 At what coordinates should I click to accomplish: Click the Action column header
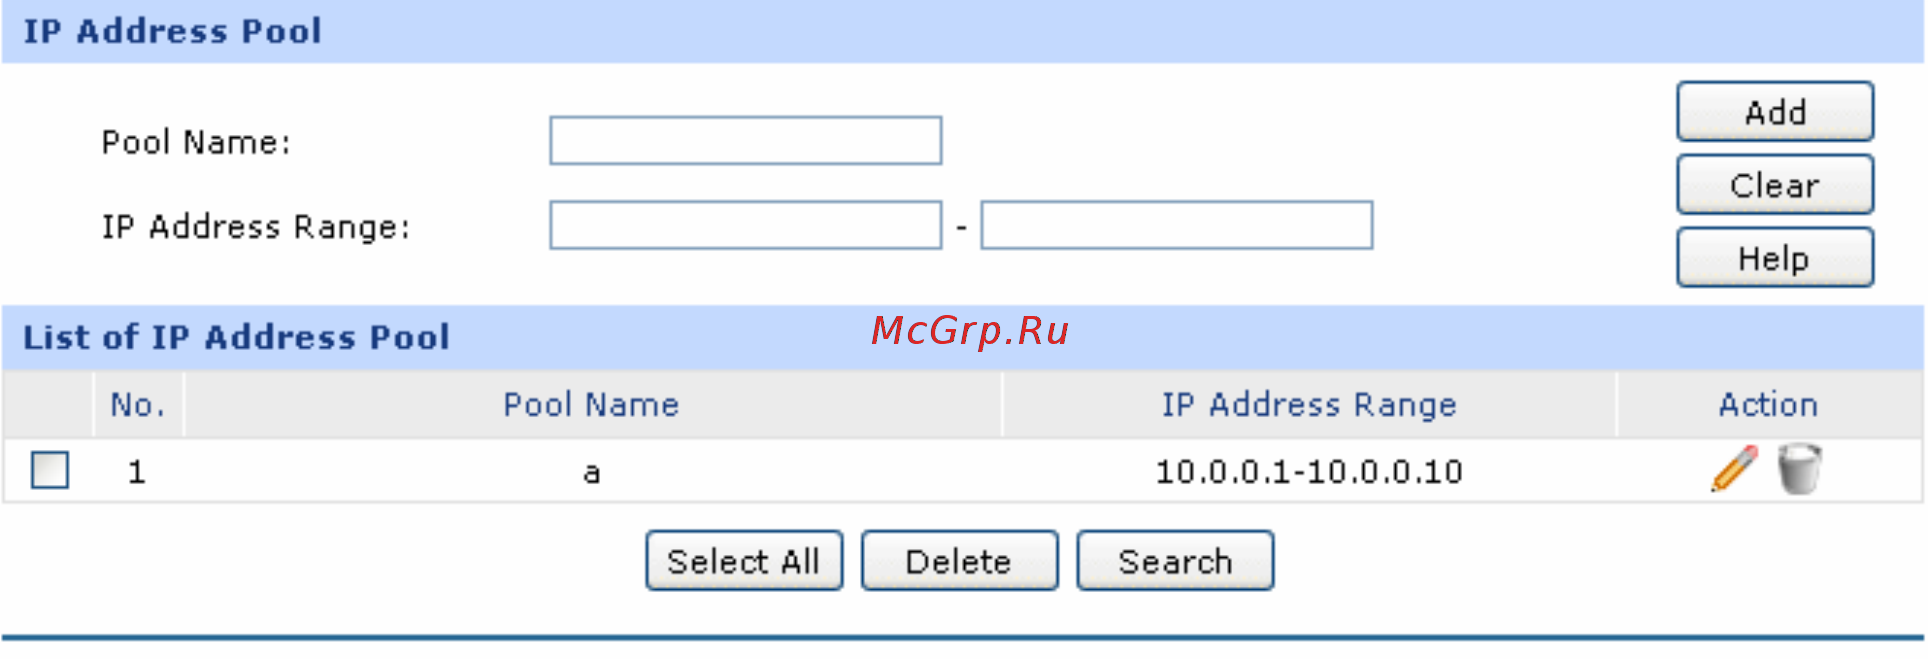click(1768, 405)
